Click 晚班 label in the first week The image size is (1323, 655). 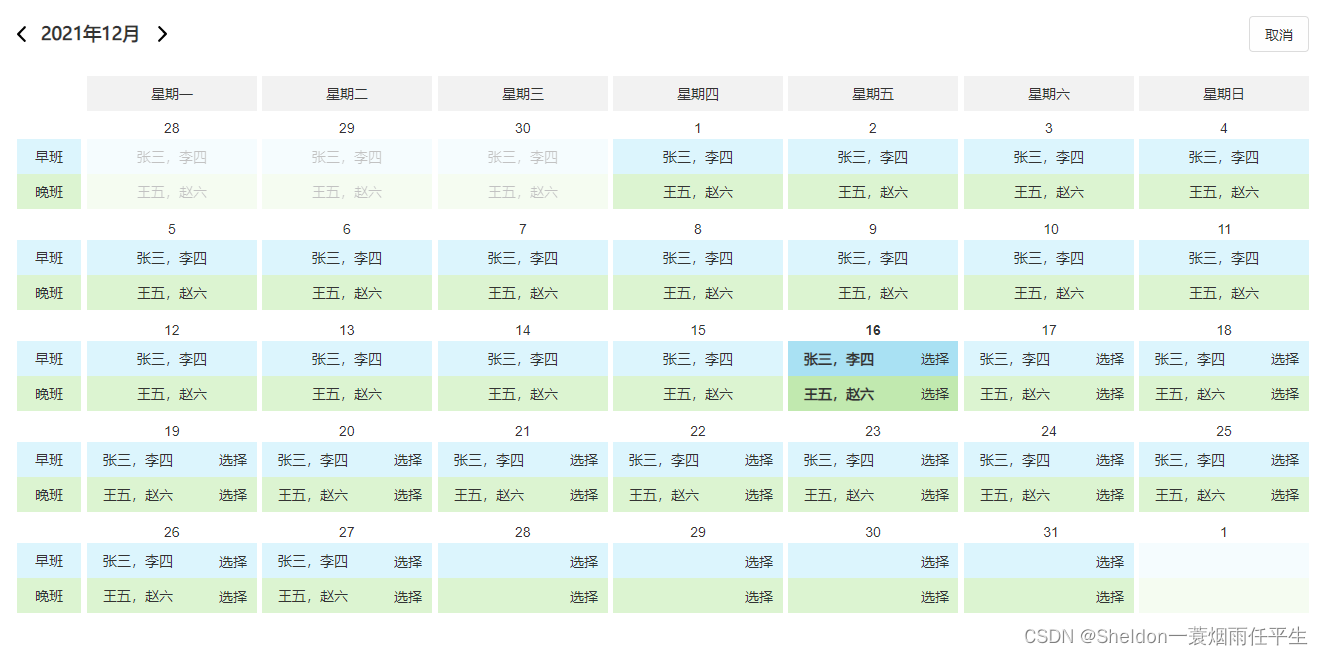[x=49, y=192]
